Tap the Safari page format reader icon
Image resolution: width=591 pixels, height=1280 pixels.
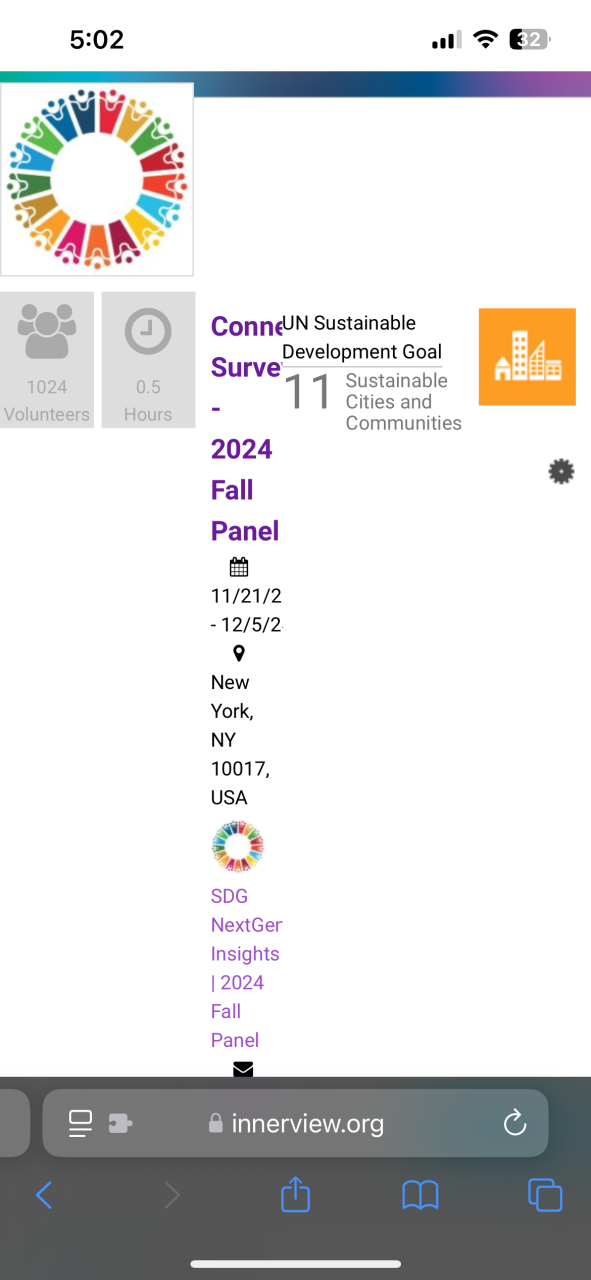tap(80, 1123)
